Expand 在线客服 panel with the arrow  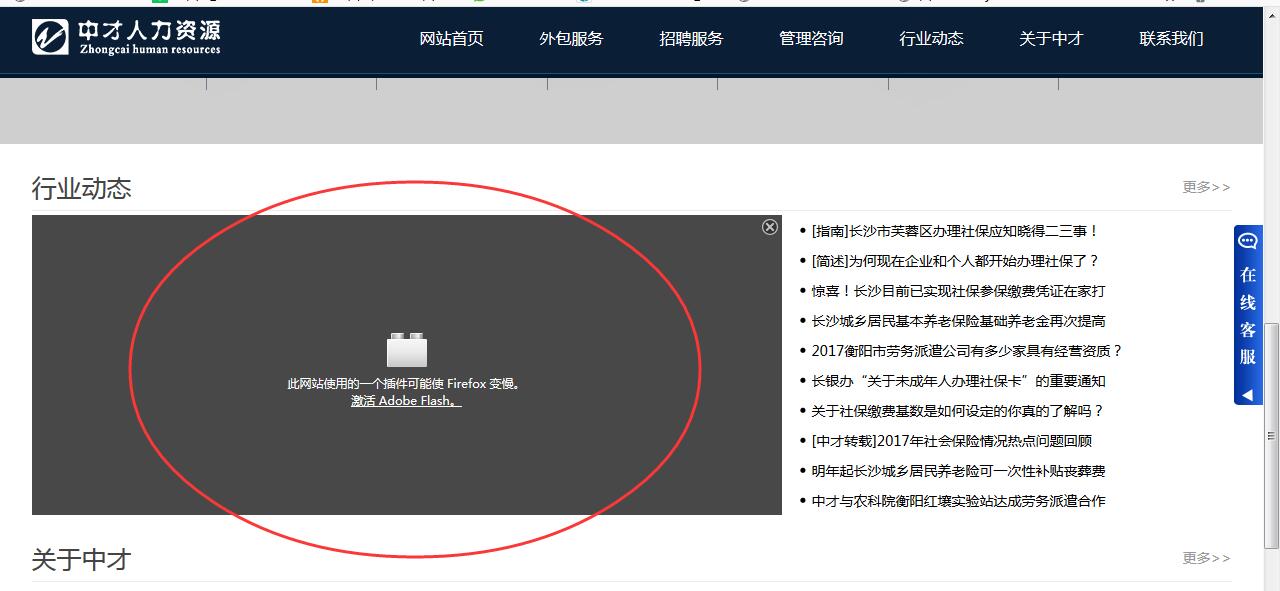tap(1247, 395)
